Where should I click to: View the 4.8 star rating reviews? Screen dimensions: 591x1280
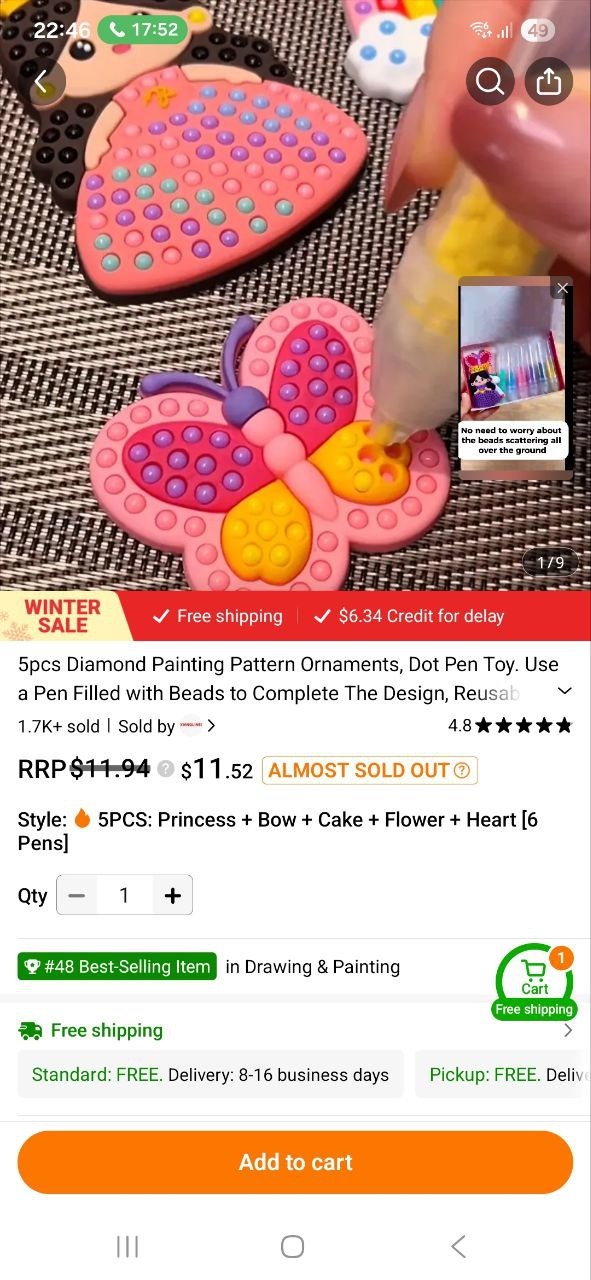point(510,726)
